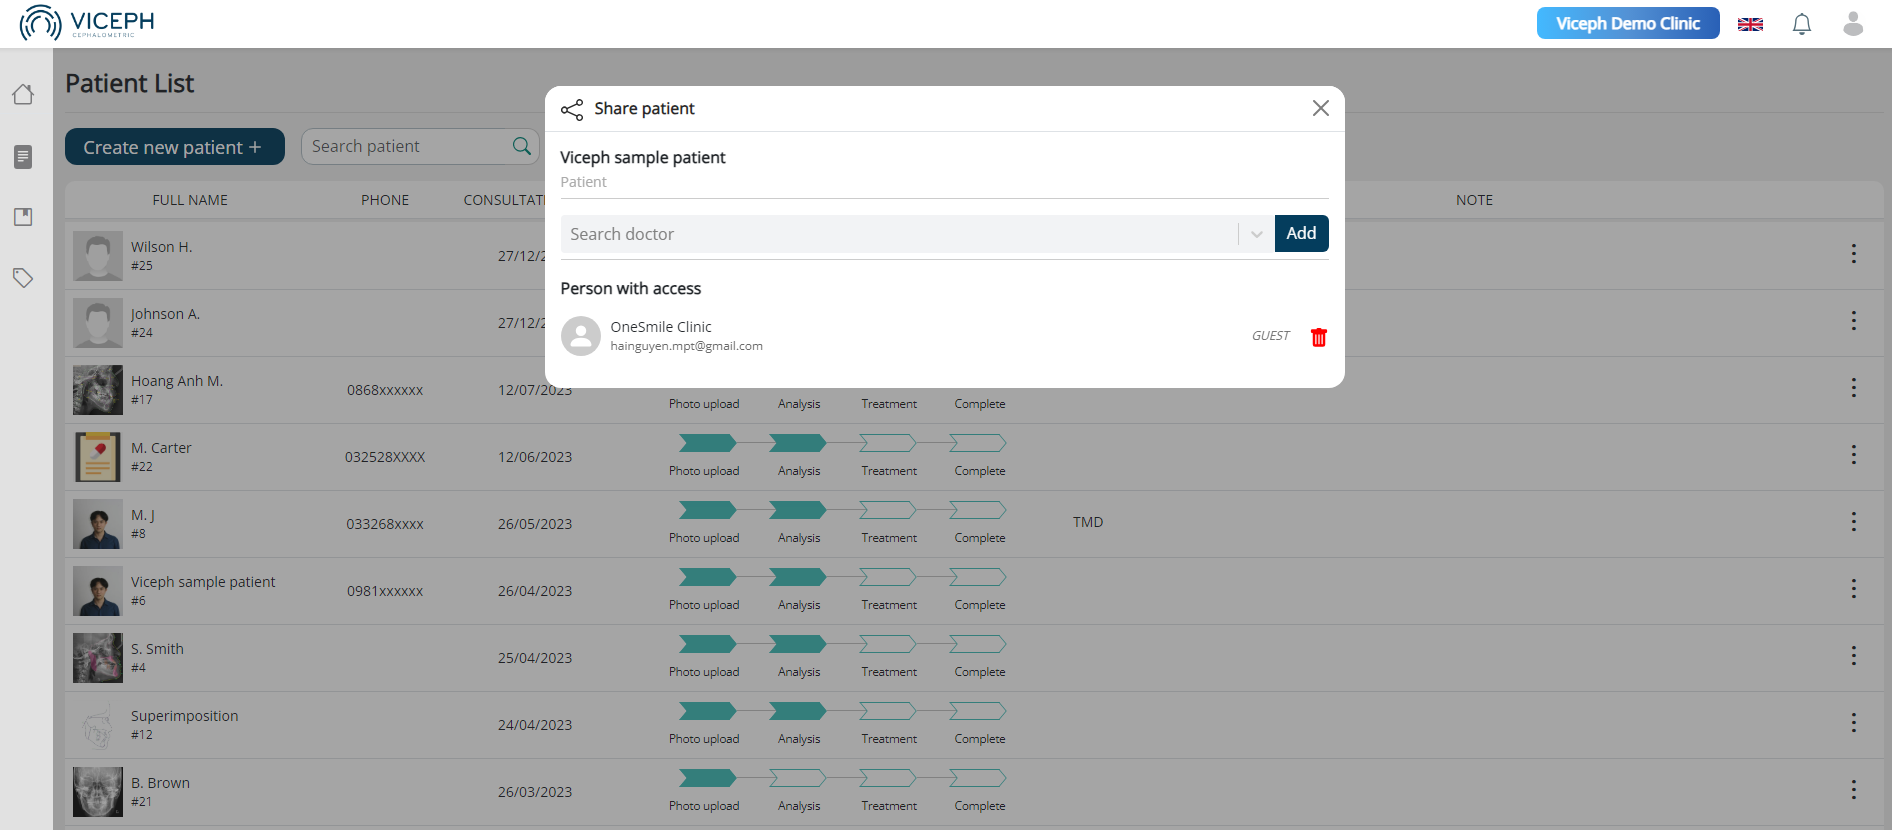Click Create new patient button
Screen dimensions: 1892x830
(x=174, y=147)
